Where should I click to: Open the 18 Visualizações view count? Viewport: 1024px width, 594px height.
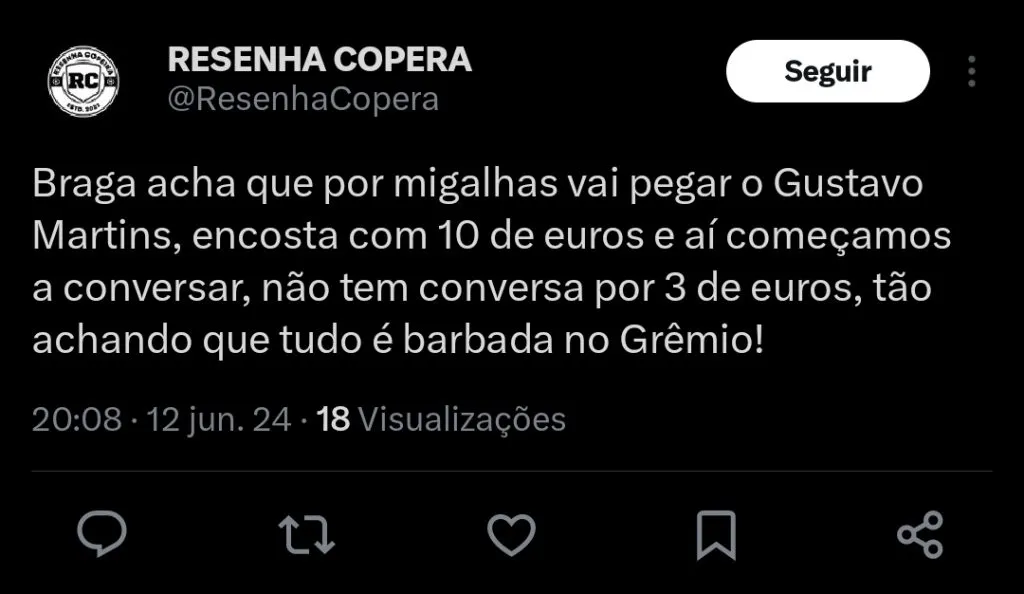click(x=441, y=419)
